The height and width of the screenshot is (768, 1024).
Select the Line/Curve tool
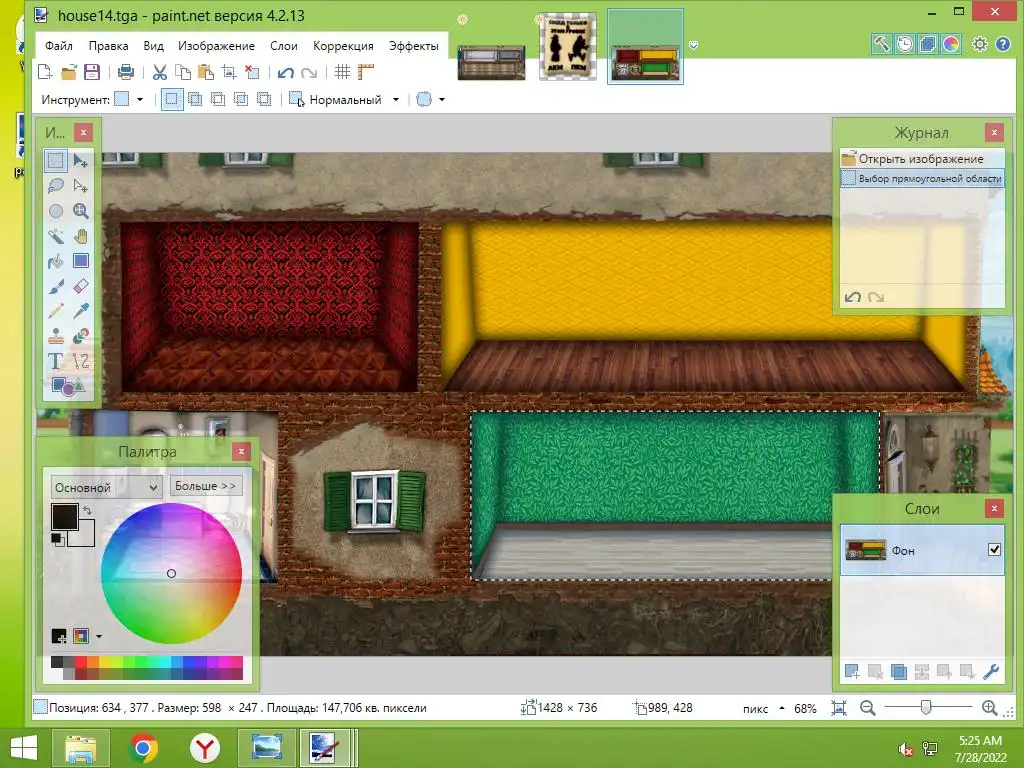pos(81,360)
